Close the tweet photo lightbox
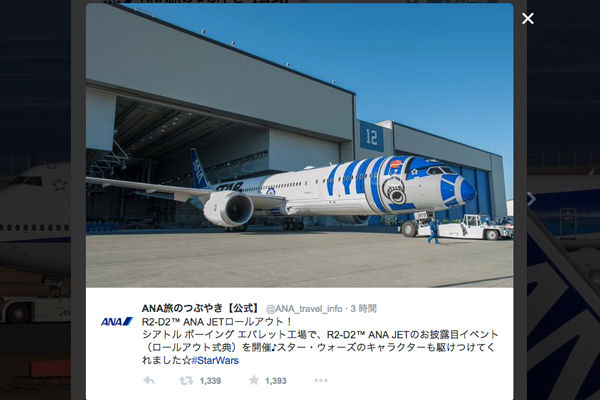 tap(528, 18)
